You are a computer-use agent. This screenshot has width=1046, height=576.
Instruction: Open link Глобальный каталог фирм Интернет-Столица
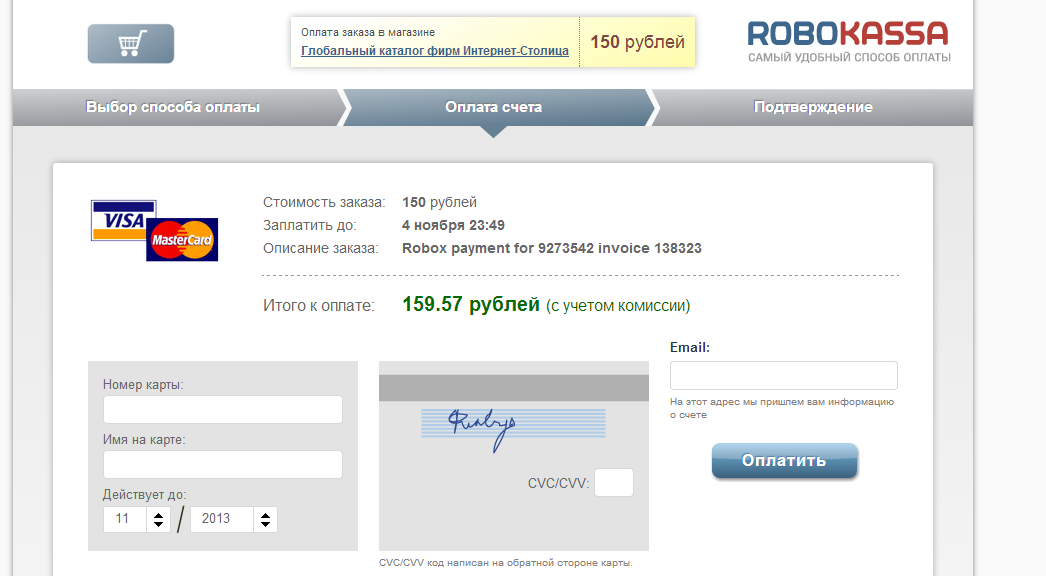435,51
